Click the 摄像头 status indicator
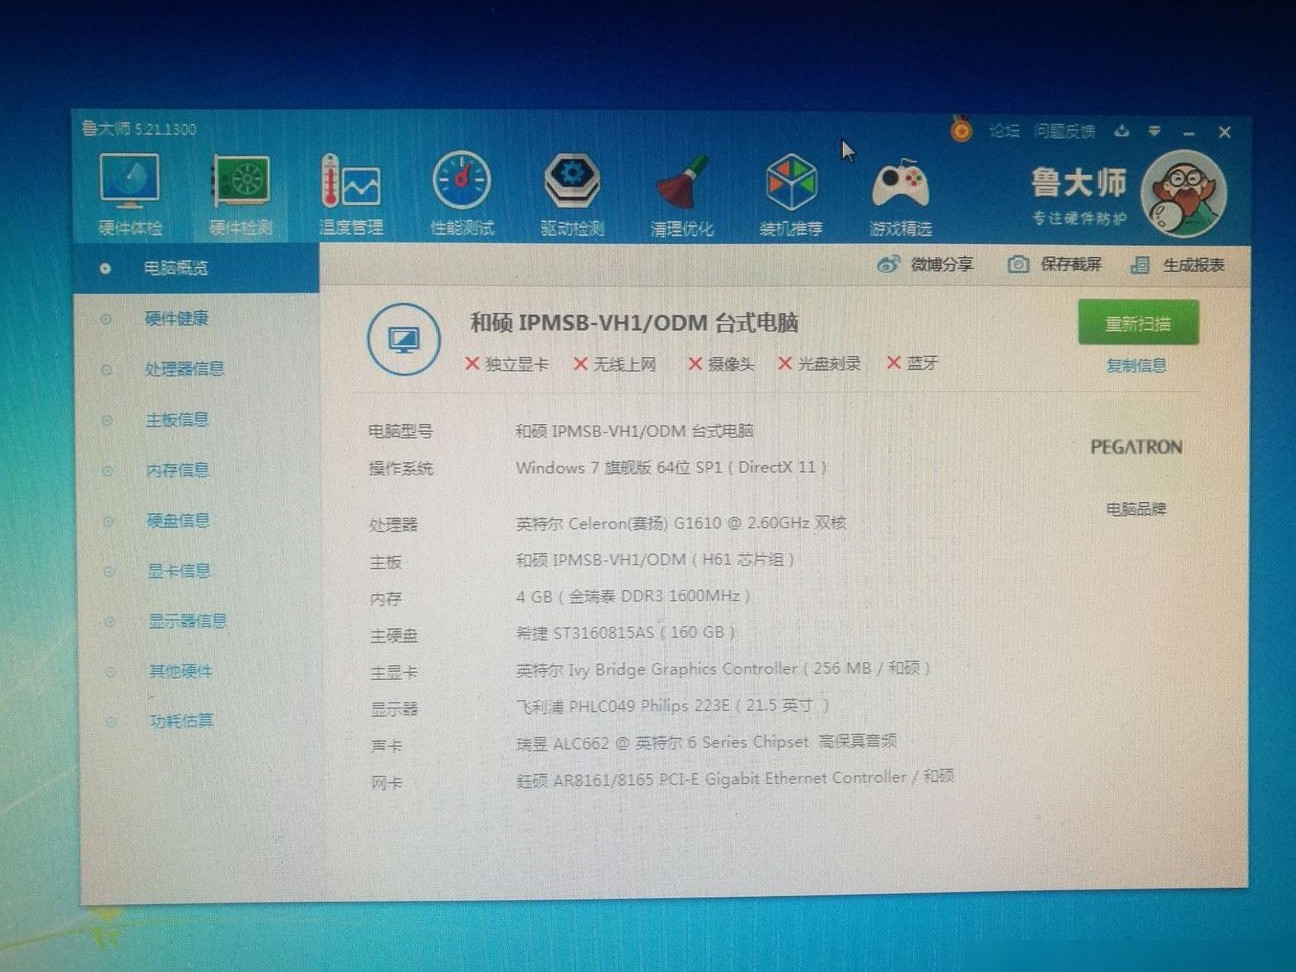The height and width of the screenshot is (972, 1296). 721,364
